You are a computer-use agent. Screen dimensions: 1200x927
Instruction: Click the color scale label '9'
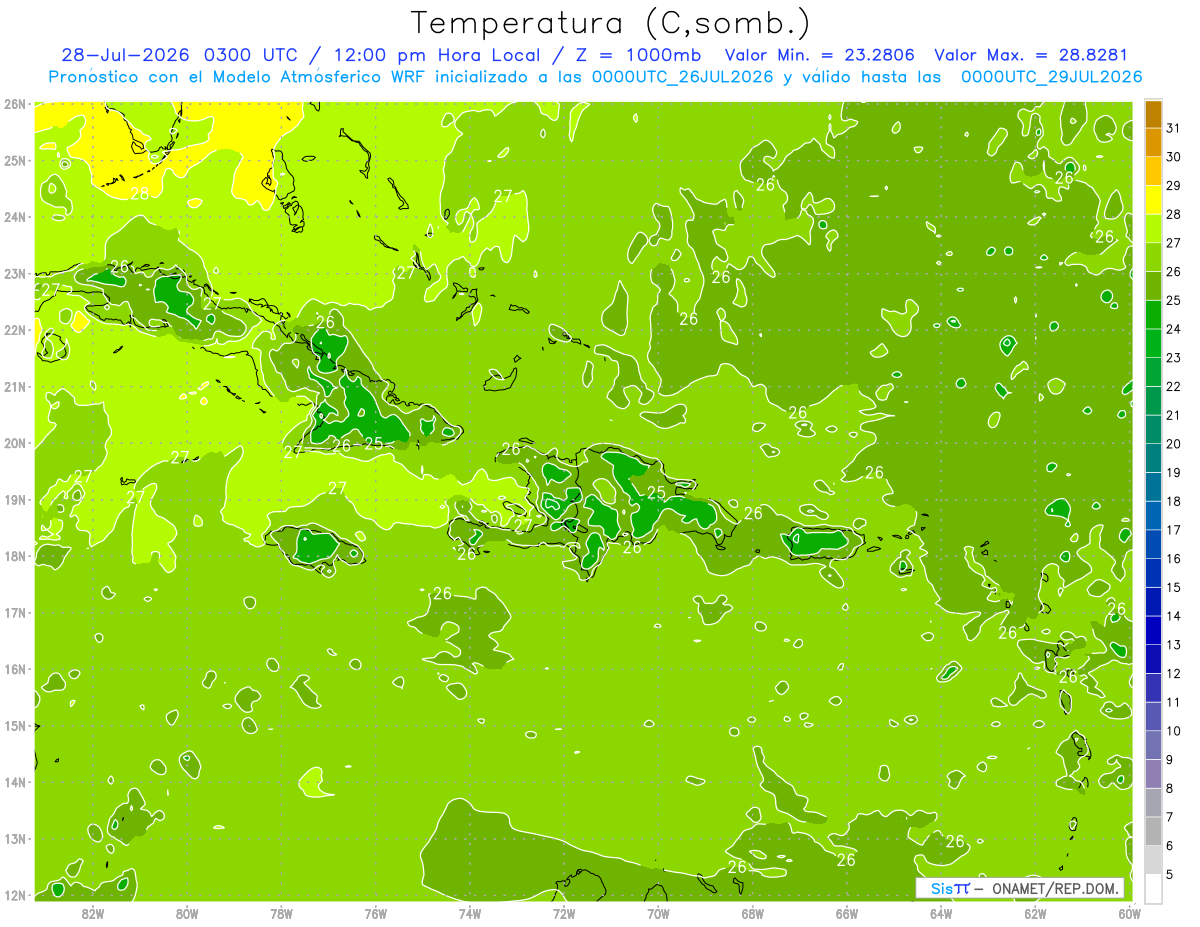point(1170,760)
